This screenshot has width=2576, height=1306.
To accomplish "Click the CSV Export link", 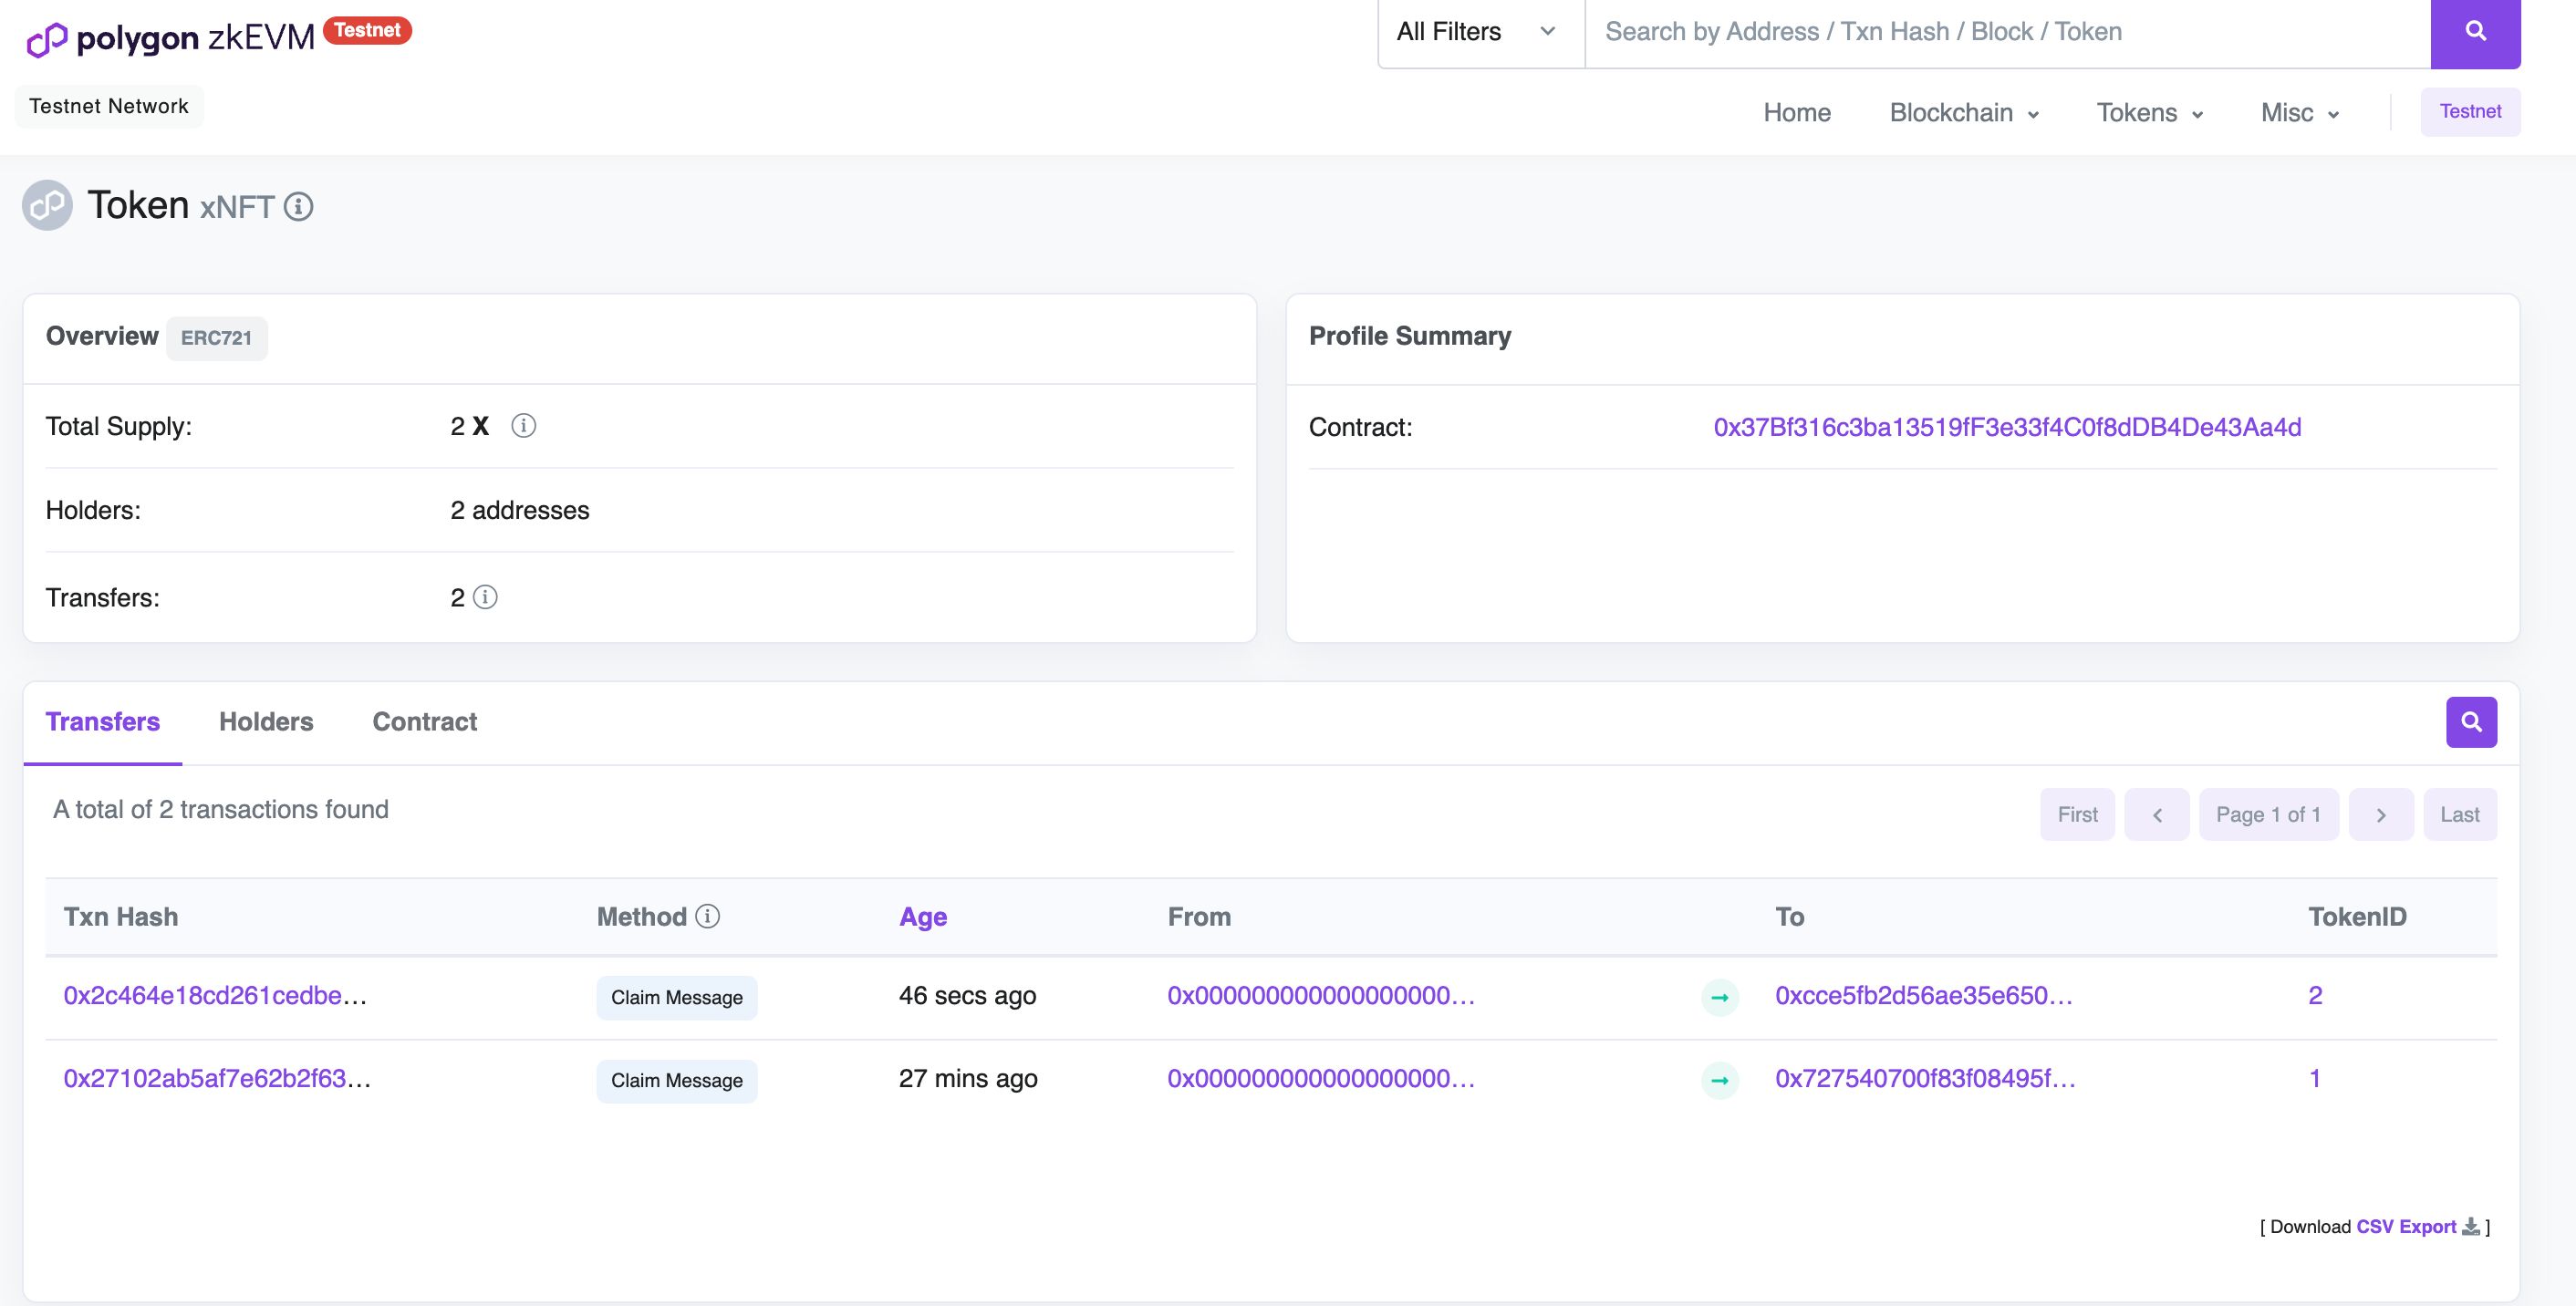I will click(x=2406, y=1227).
